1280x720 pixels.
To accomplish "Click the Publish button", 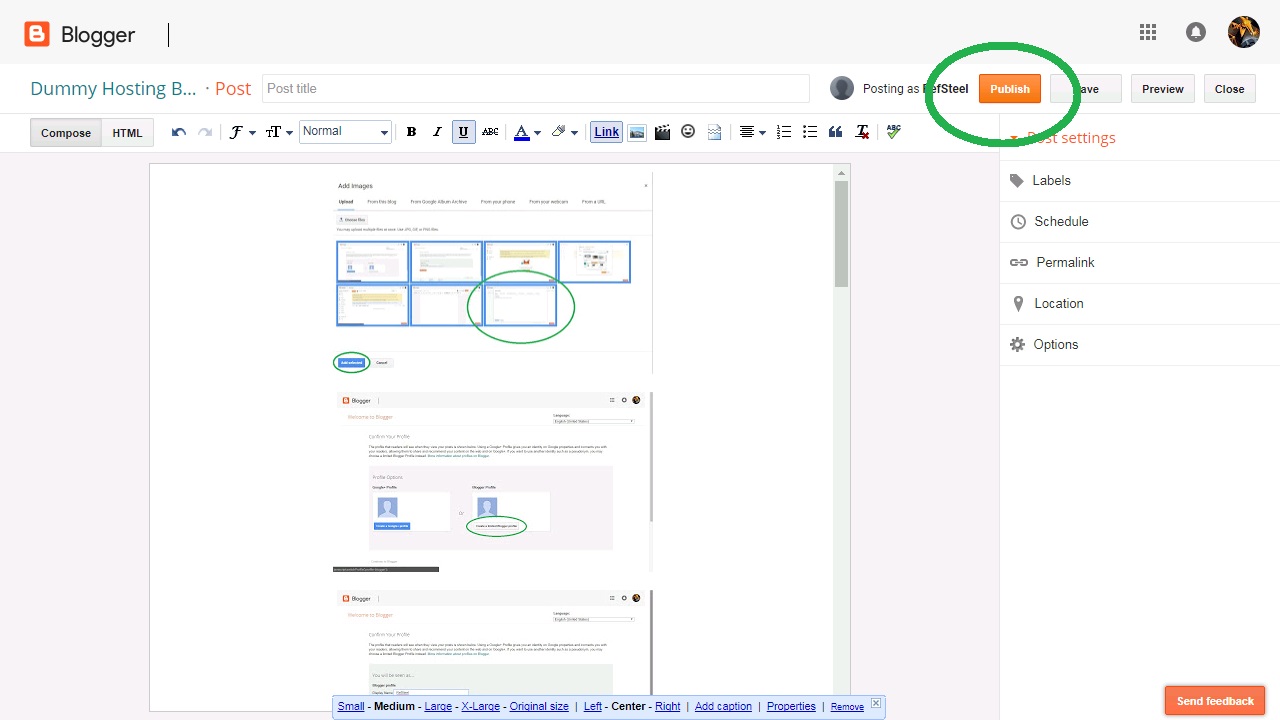I will (x=1010, y=89).
